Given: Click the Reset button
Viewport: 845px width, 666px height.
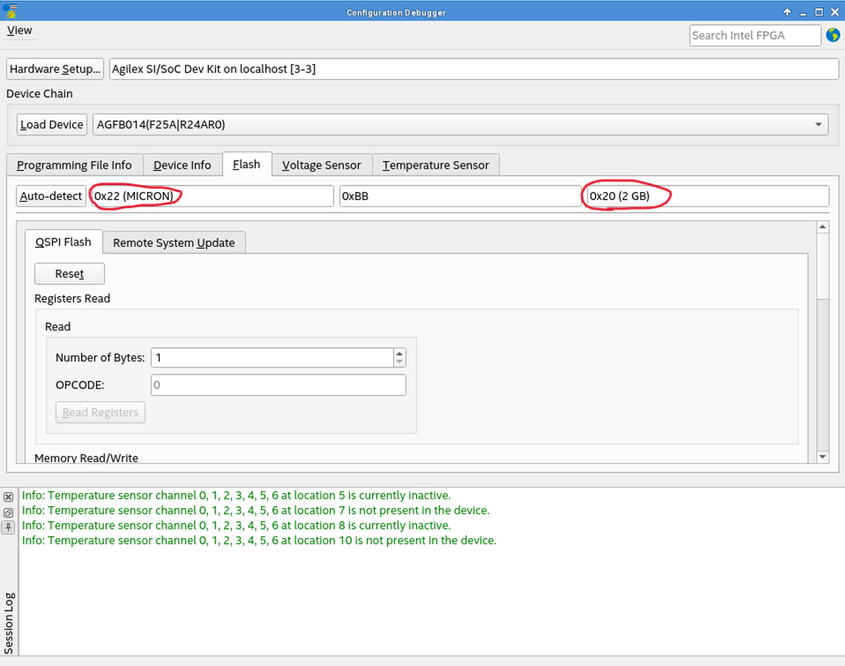Looking at the screenshot, I should pos(70,274).
